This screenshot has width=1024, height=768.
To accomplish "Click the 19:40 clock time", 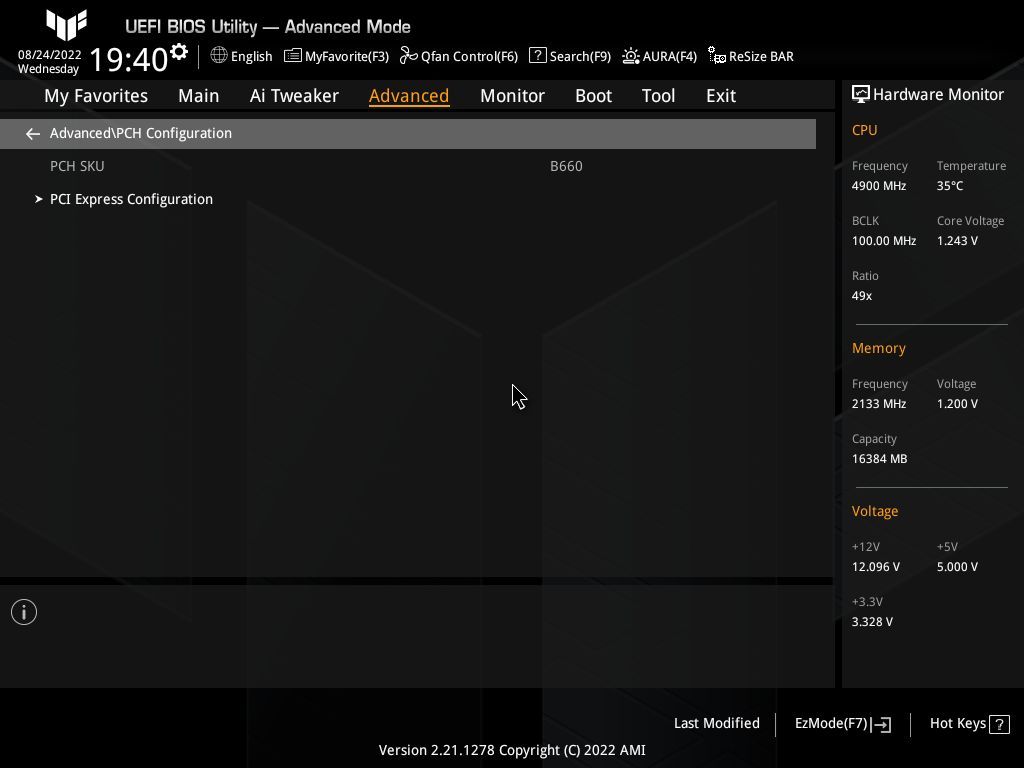I will point(129,60).
